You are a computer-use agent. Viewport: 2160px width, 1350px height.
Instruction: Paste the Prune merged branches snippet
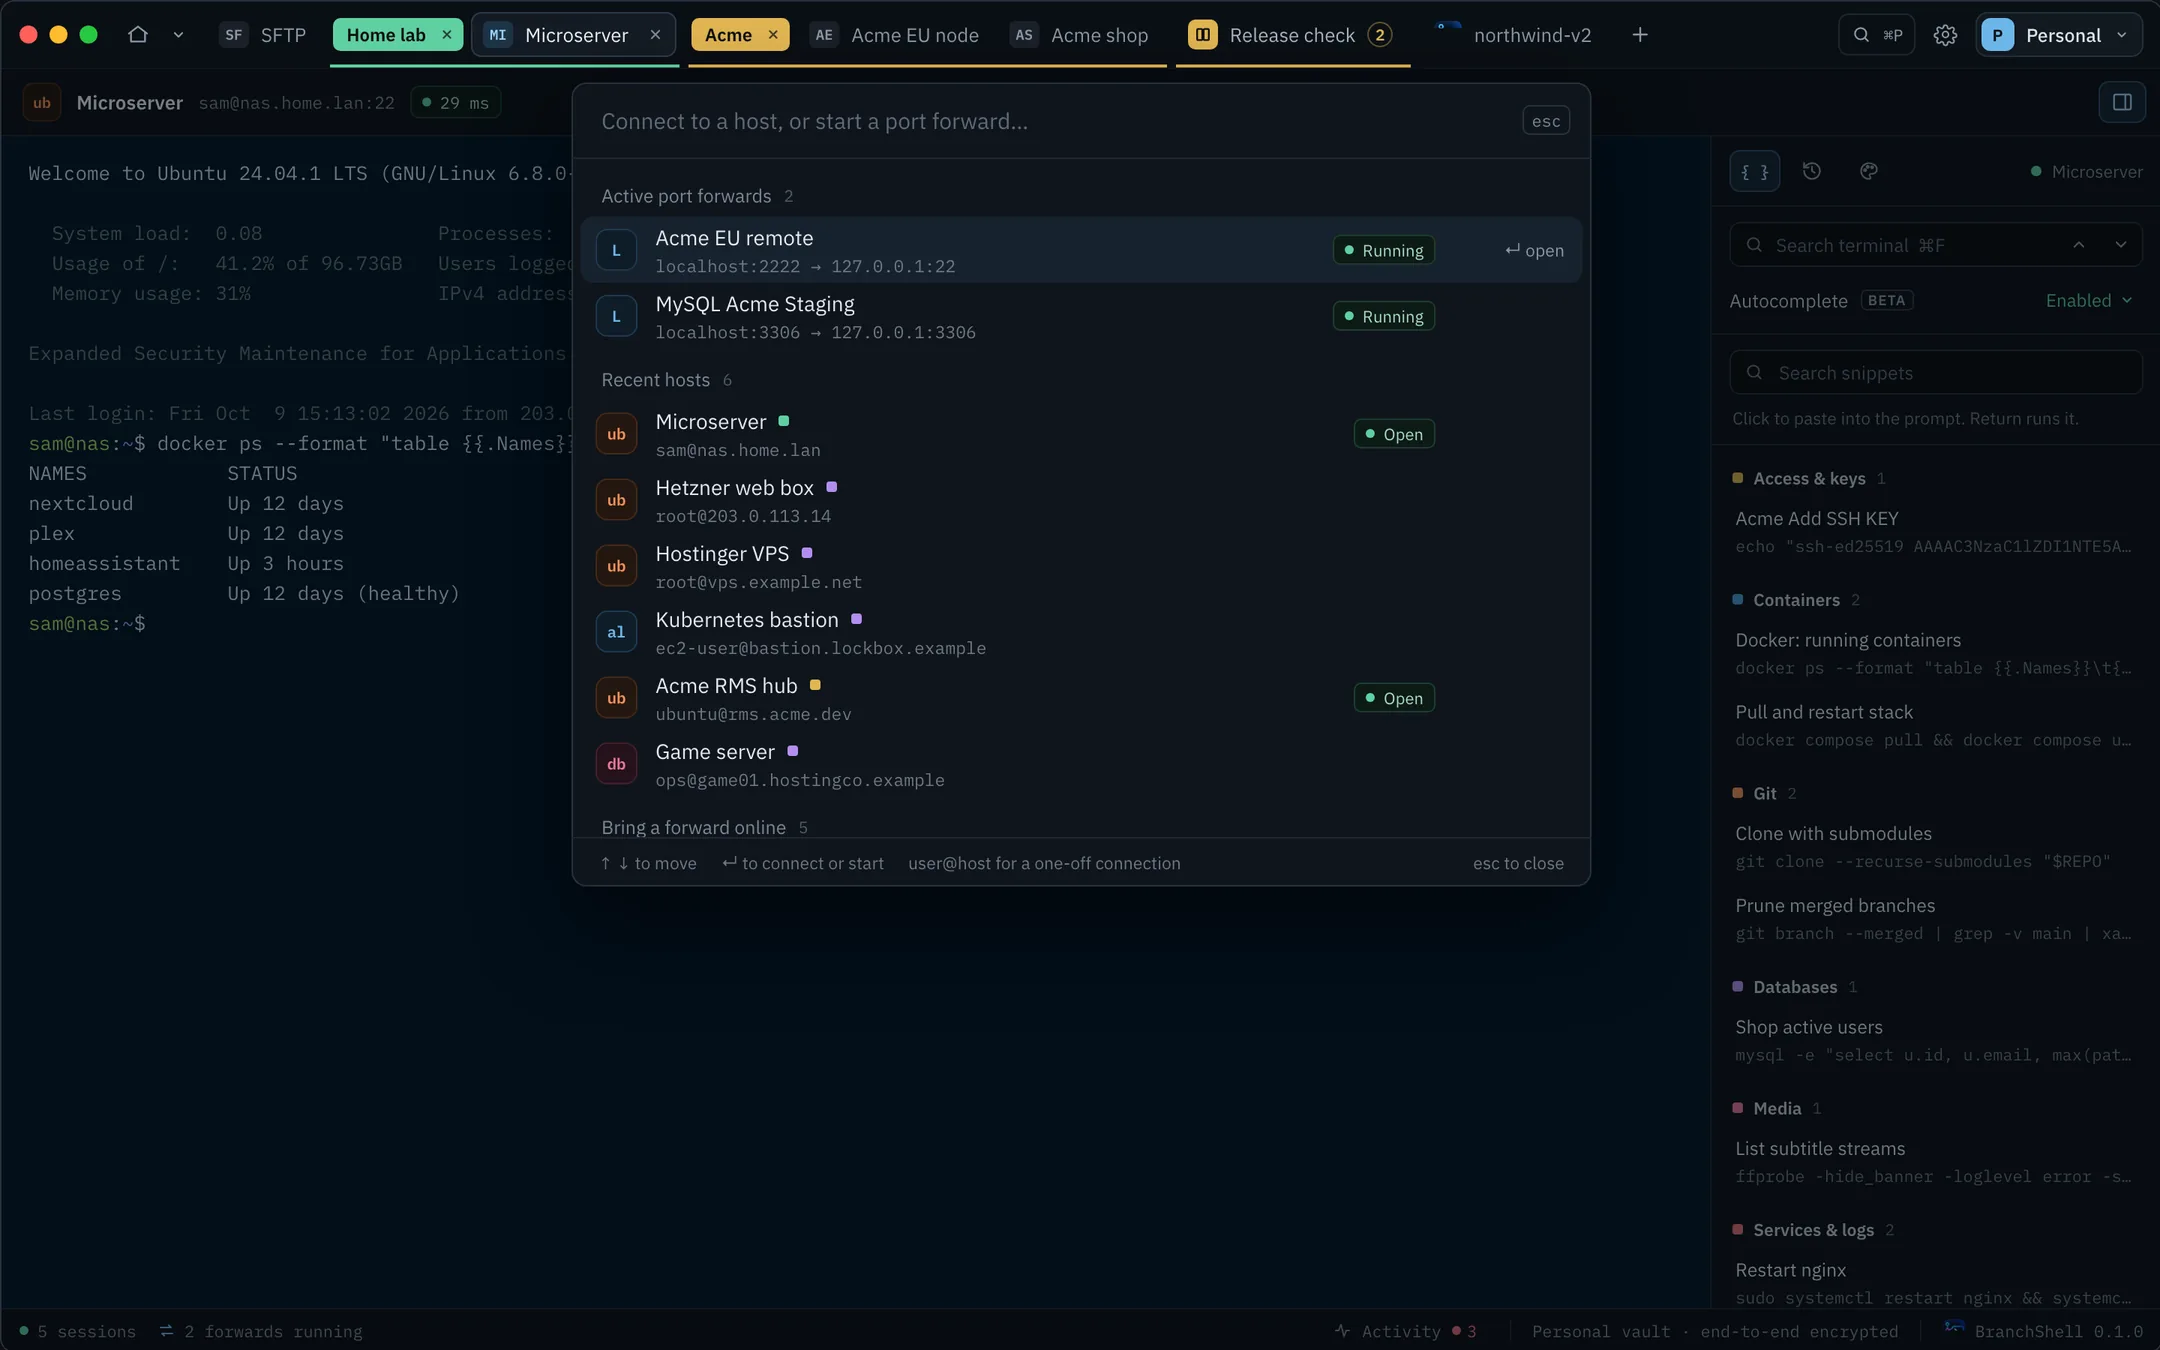point(1934,919)
